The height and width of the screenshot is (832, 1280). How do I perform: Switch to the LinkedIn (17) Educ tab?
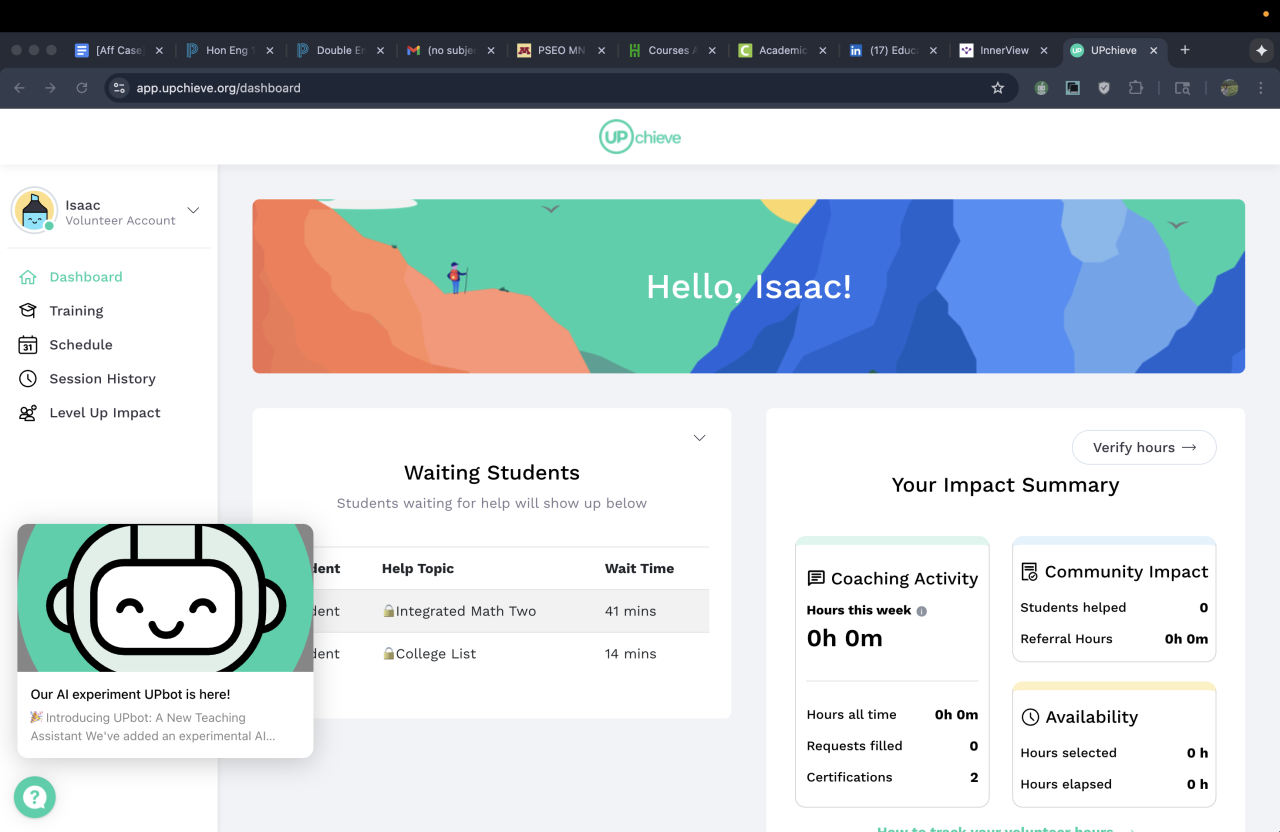point(892,50)
